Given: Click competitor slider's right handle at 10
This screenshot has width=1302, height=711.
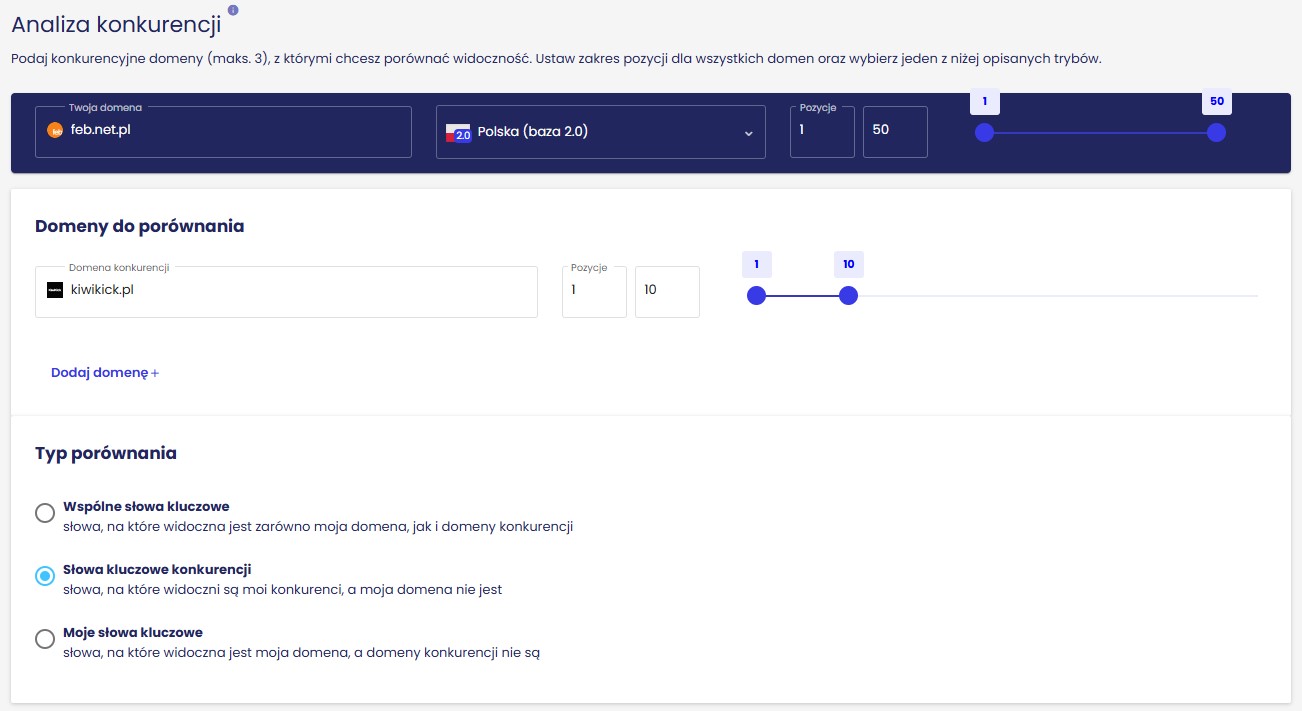Looking at the screenshot, I should coord(848,295).
